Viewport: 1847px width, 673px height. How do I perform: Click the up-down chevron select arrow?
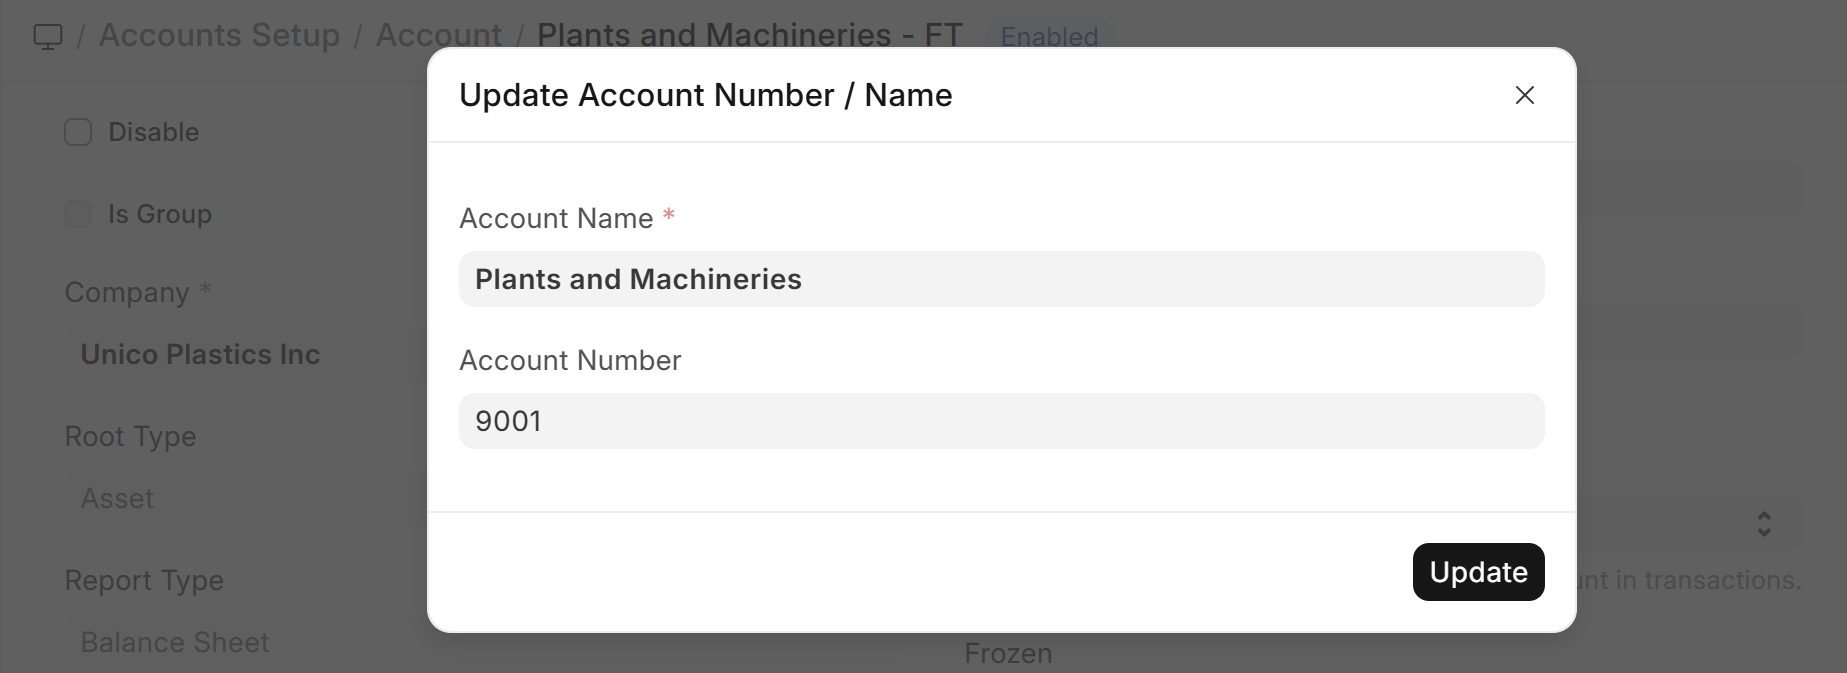tap(1764, 524)
